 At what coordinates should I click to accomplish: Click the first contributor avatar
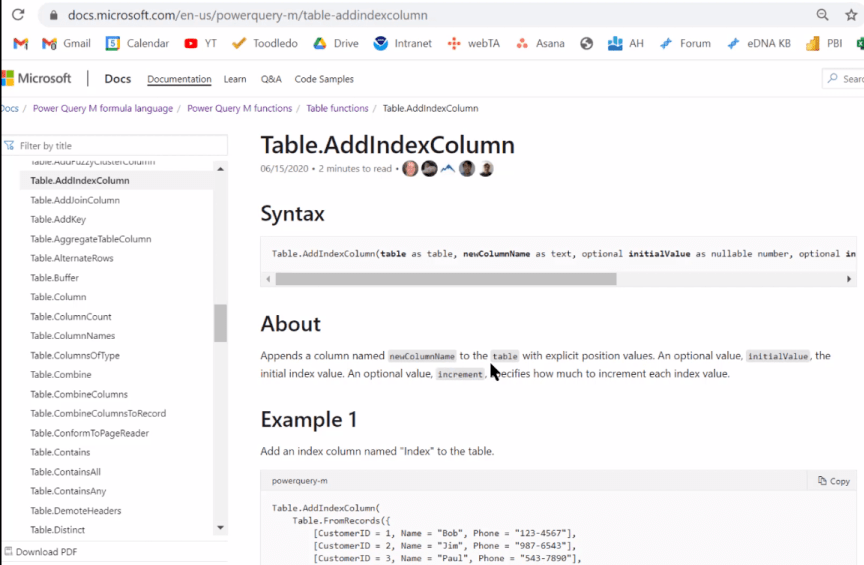click(x=410, y=169)
